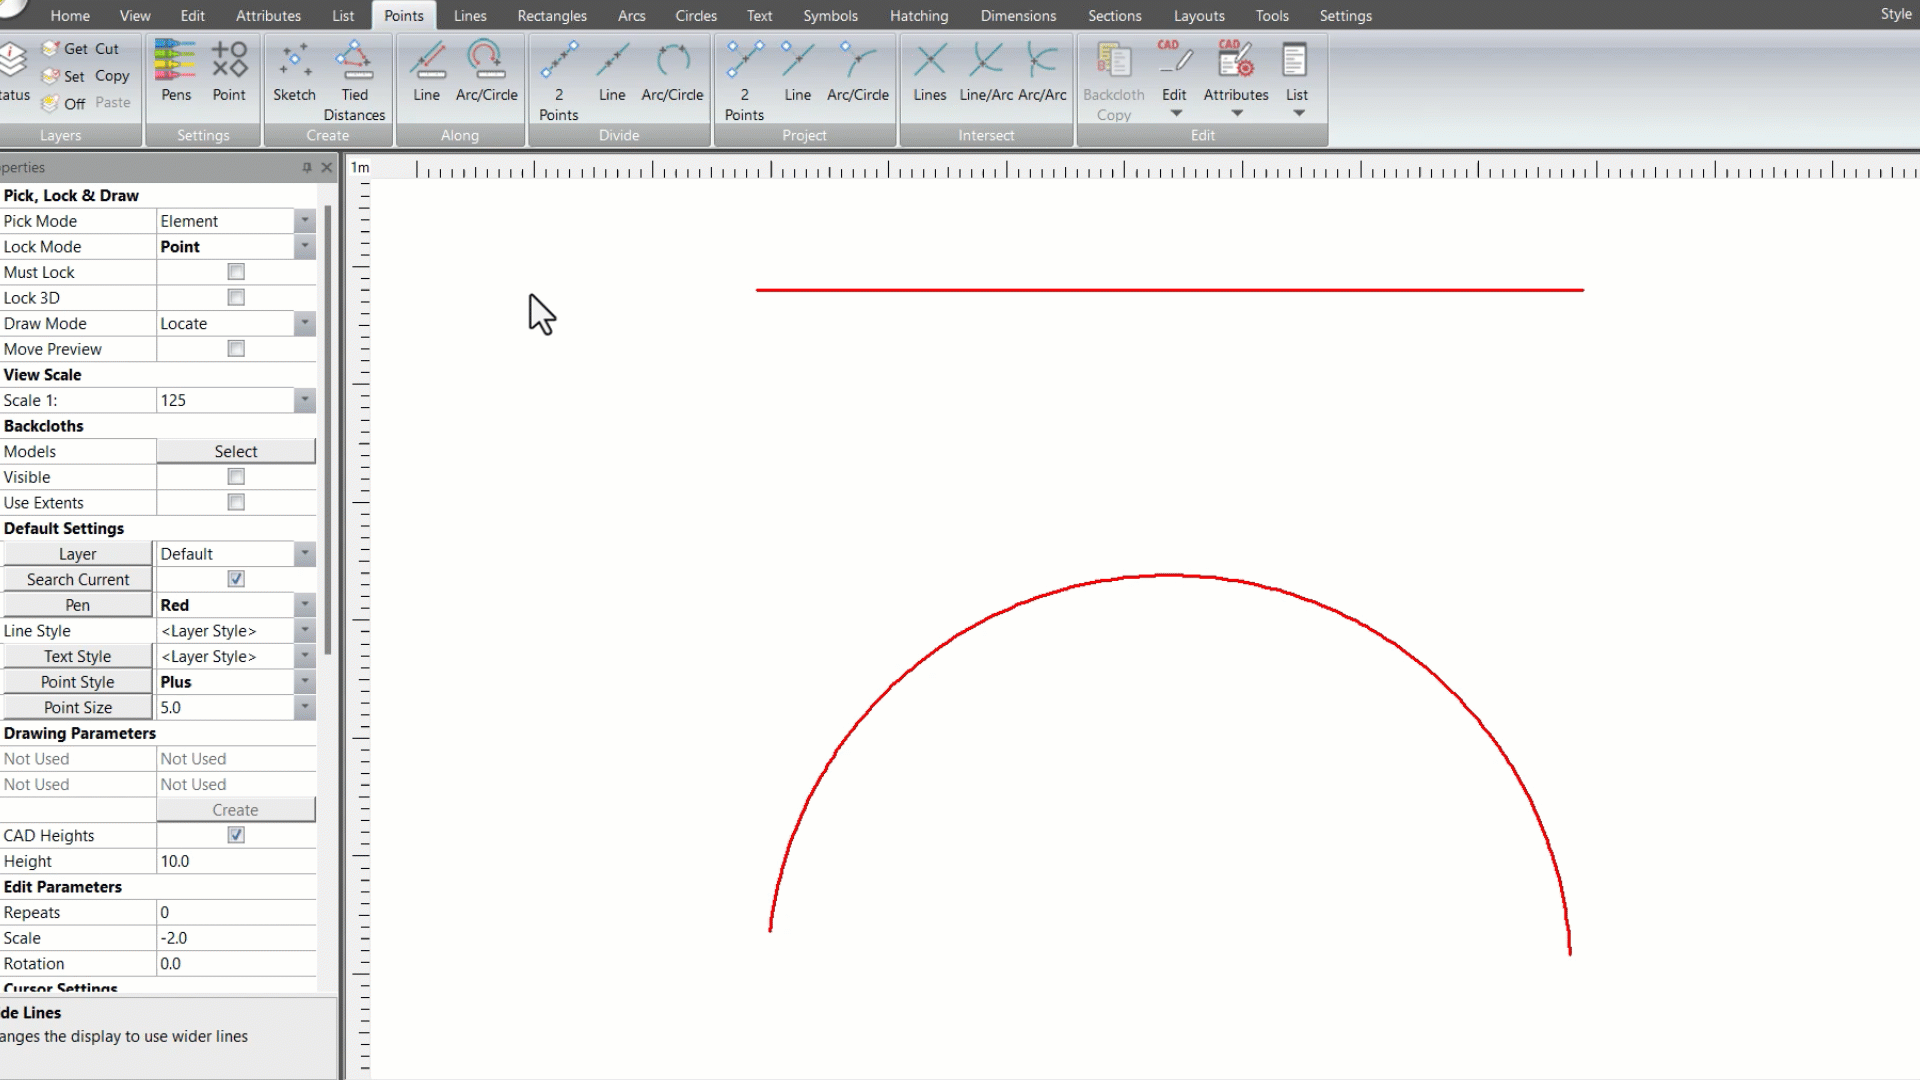Switch to the Home ribbon tab
Viewport: 1920px width, 1080px height.
[x=70, y=15]
